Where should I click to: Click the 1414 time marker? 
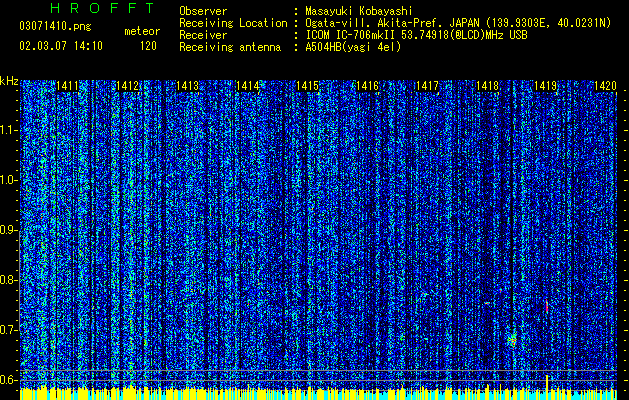(x=247, y=86)
